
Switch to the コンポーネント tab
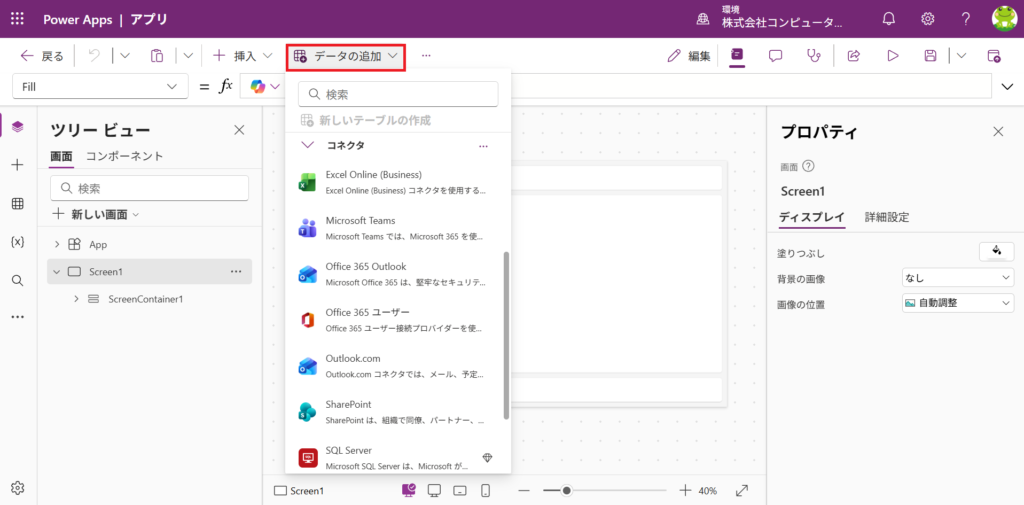point(125,156)
